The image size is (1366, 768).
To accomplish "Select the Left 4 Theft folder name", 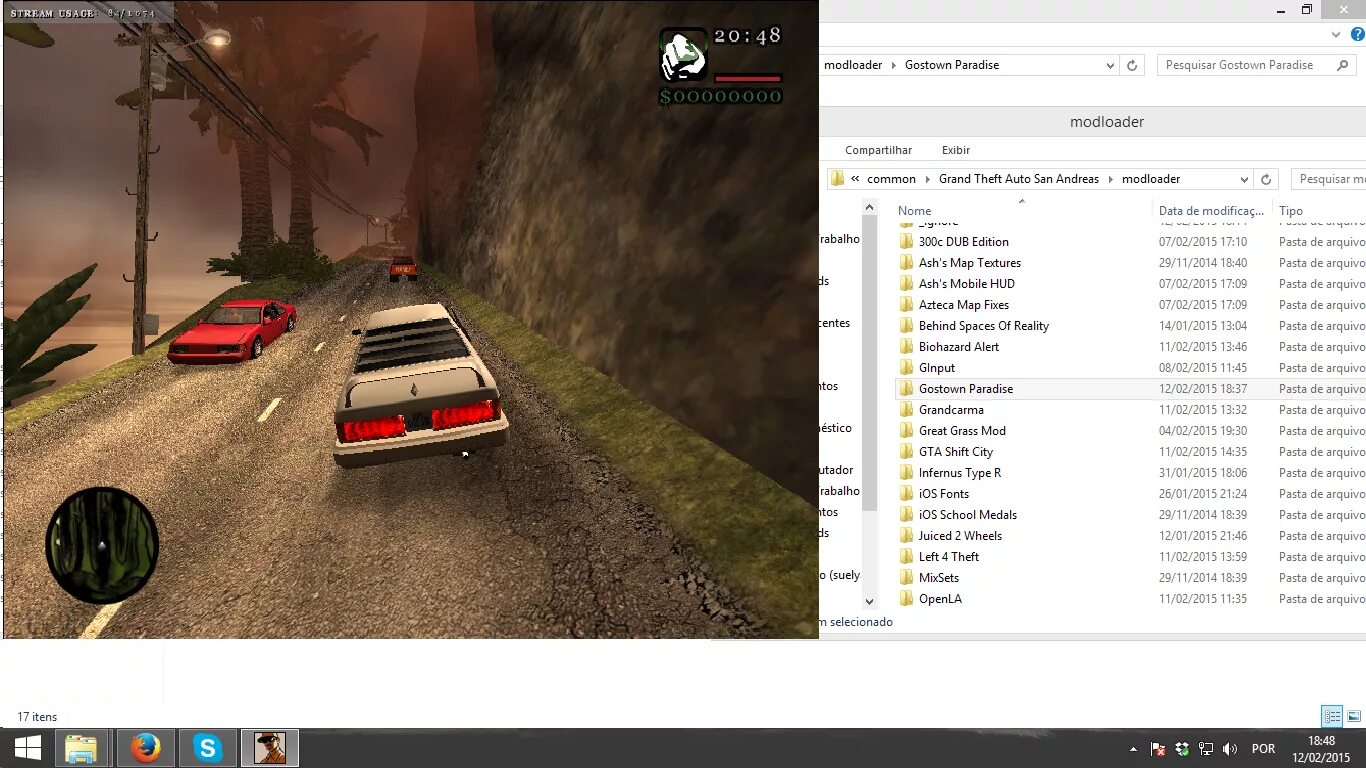I will [949, 557].
